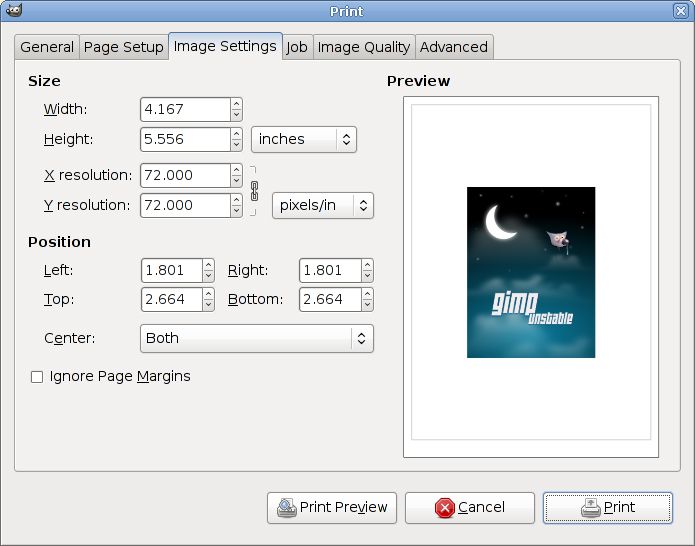Click the Print Preview magnifier icon
695x546 pixels.
[287, 507]
